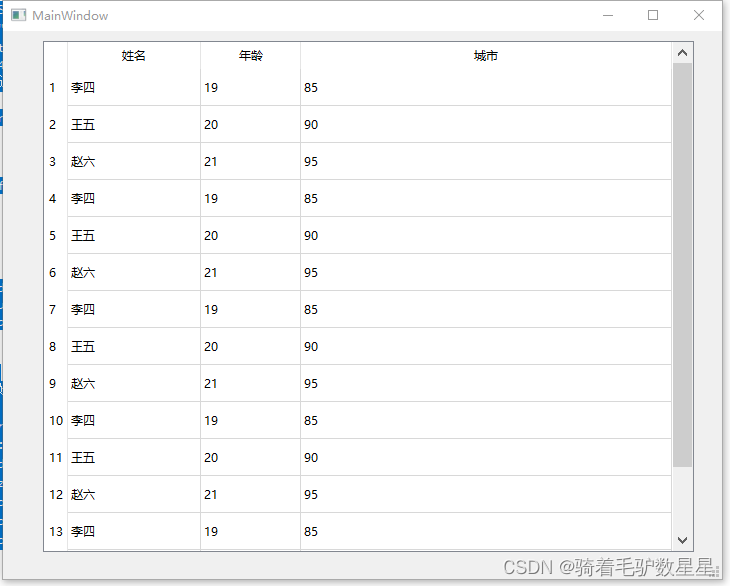Select row header 5
Screen dimensions: 730x586
pos(56,236)
